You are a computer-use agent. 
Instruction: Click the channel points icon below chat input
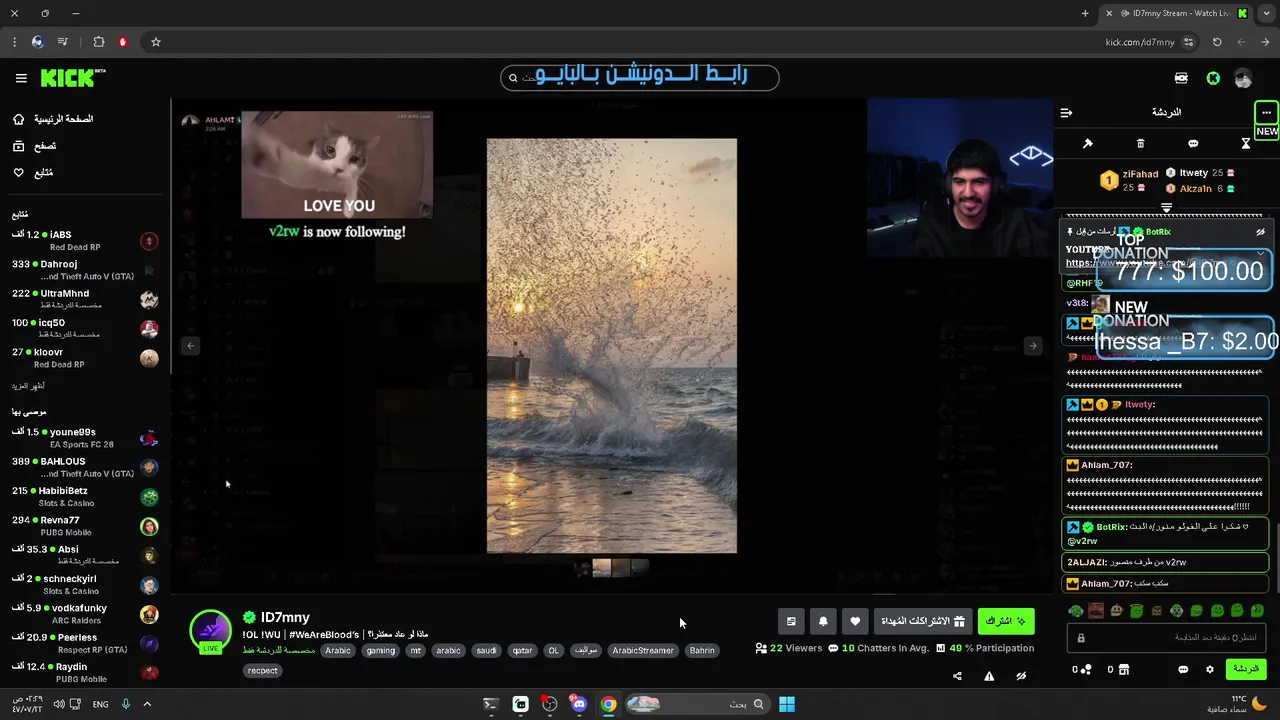click(x=1086, y=670)
